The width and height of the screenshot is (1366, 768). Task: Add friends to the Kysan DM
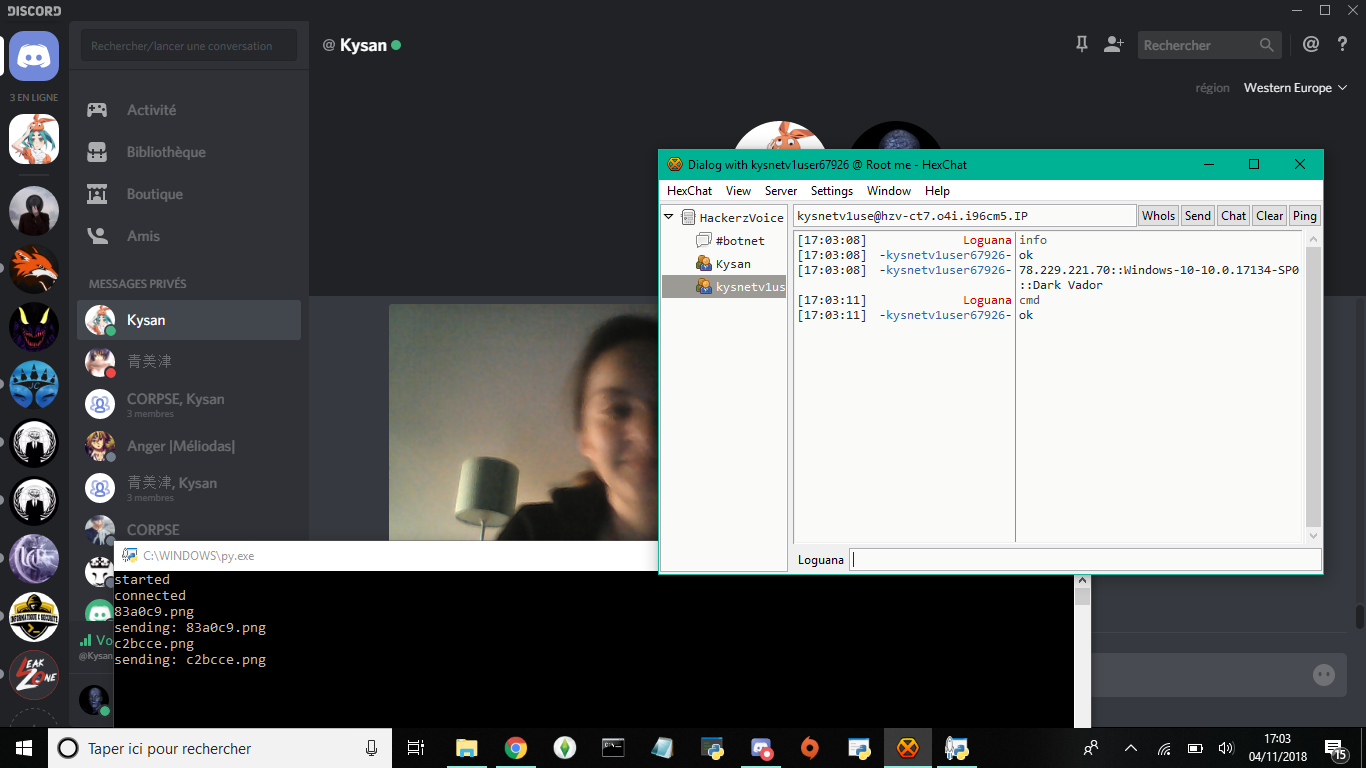[1113, 44]
